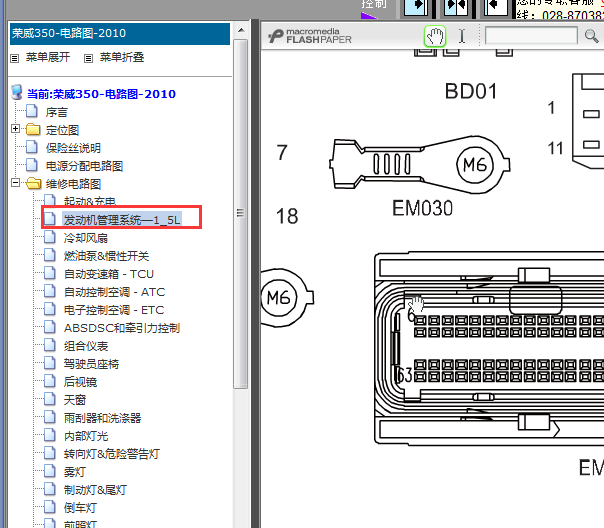Open 后视镜 page
This screenshot has height=528, width=604.
tap(80, 382)
